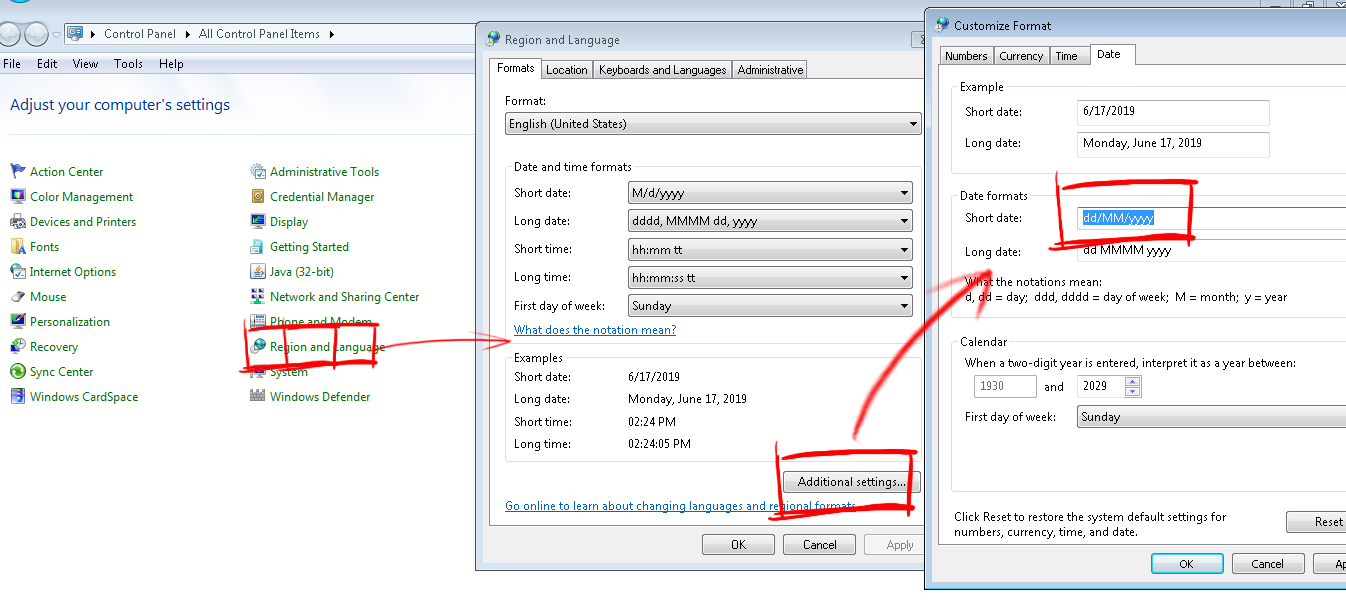Image resolution: width=1346 pixels, height=613 pixels.
Task: Open the Windows Defender icon
Action: (258, 397)
